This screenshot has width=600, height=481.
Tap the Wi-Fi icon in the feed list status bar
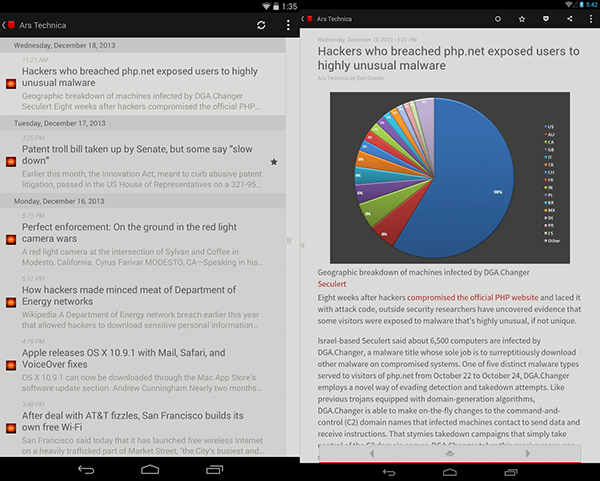[266, 7]
